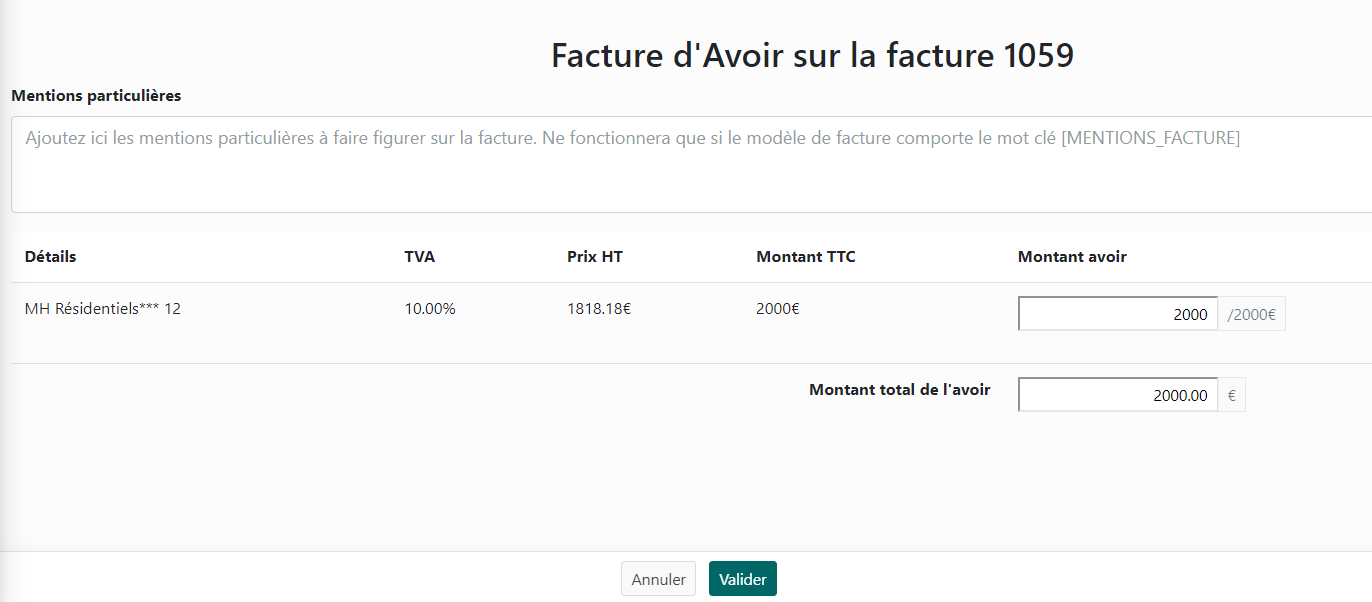Click the € symbol beside the total field
This screenshot has width=1372, height=602.
[1231, 395]
